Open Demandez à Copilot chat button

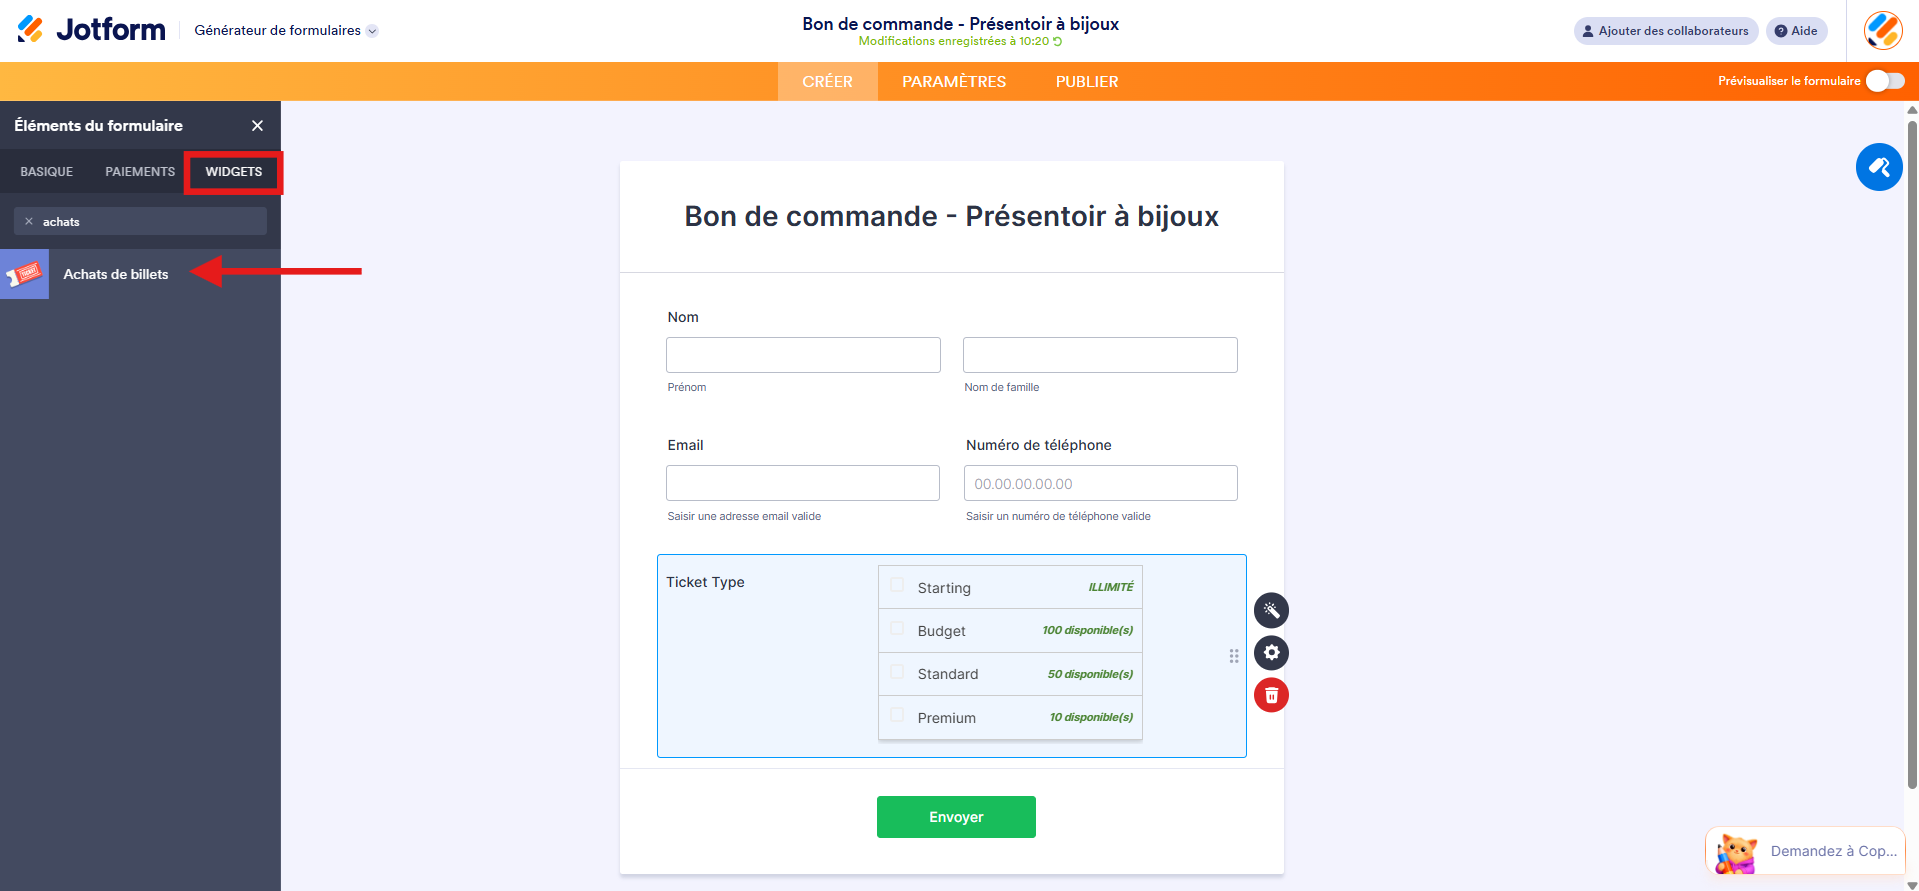click(1805, 852)
